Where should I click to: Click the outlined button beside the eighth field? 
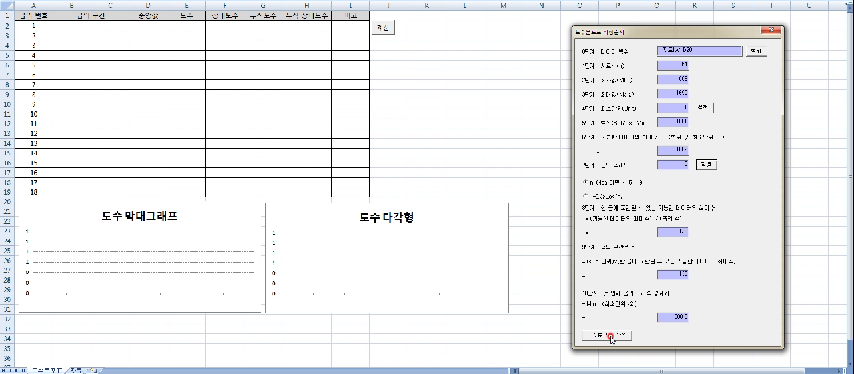(706, 164)
